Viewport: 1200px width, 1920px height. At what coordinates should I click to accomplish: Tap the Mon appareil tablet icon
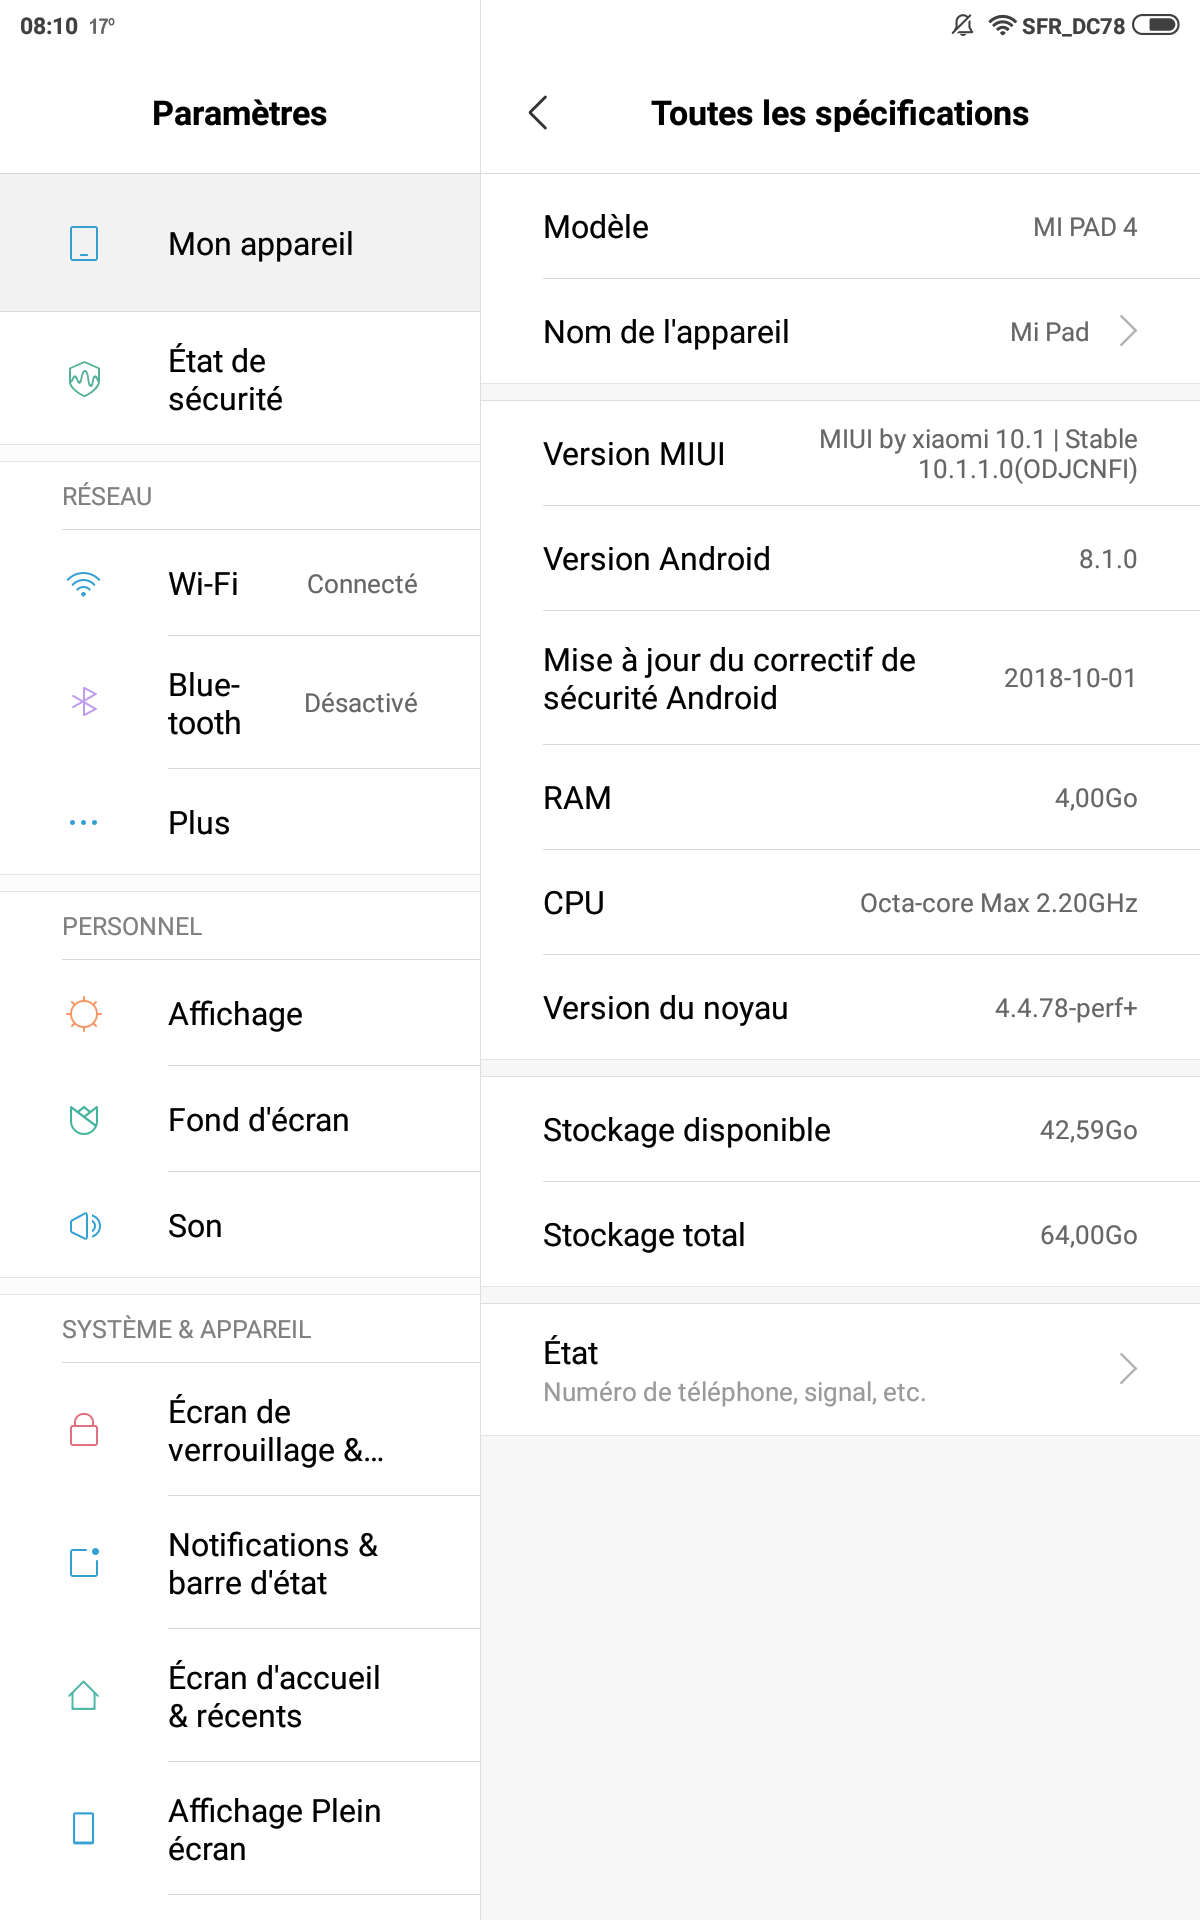coord(84,243)
